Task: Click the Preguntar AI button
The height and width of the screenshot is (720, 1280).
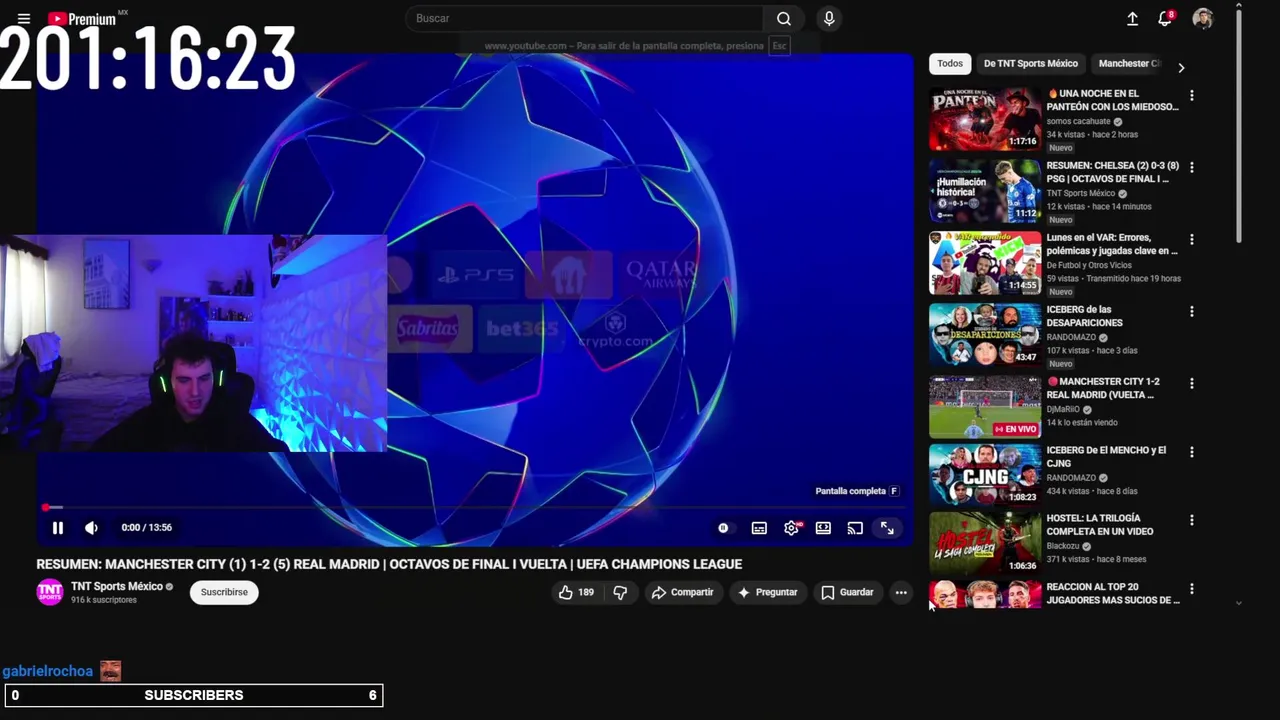Action: [767, 593]
